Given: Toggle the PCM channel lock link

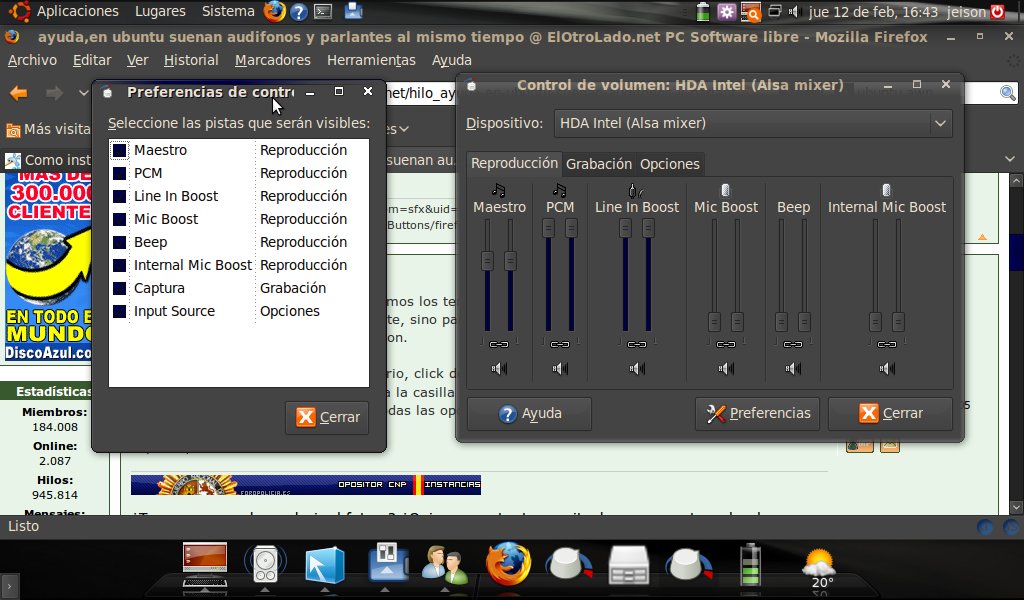Looking at the screenshot, I should pos(560,344).
